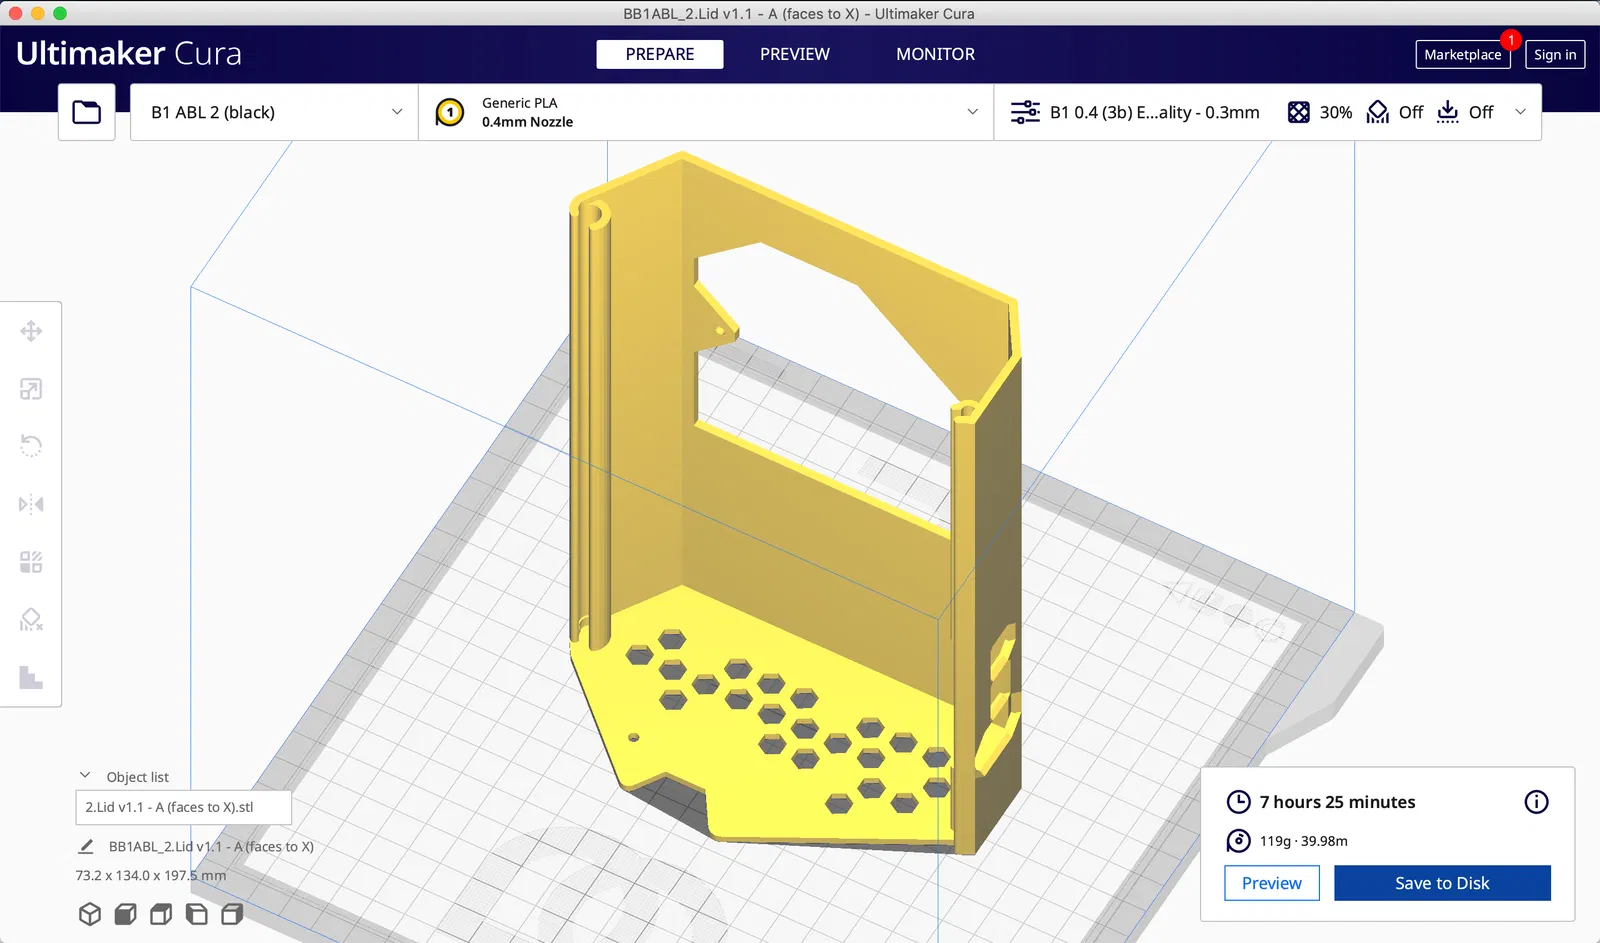Viewport: 1600px width, 943px height.
Task: Click the extruder 1 icon
Action: coord(450,112)
